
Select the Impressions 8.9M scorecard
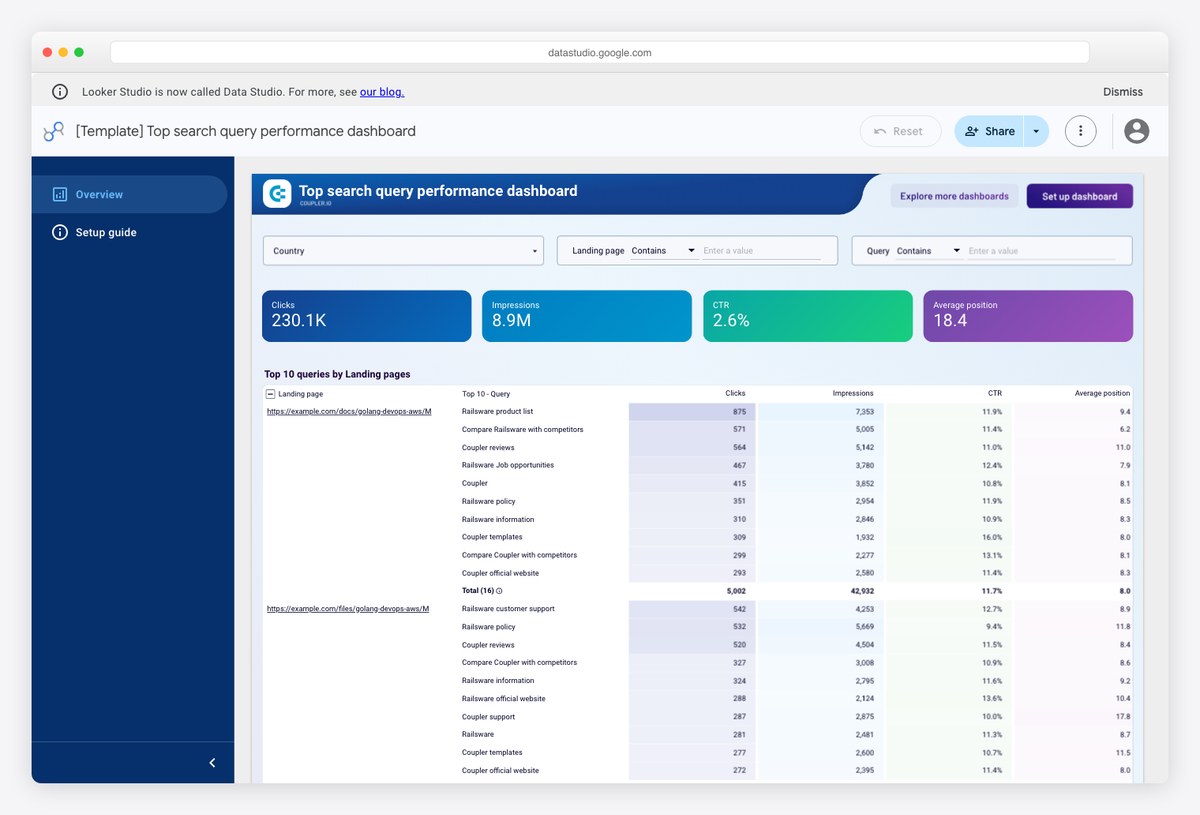587,316
